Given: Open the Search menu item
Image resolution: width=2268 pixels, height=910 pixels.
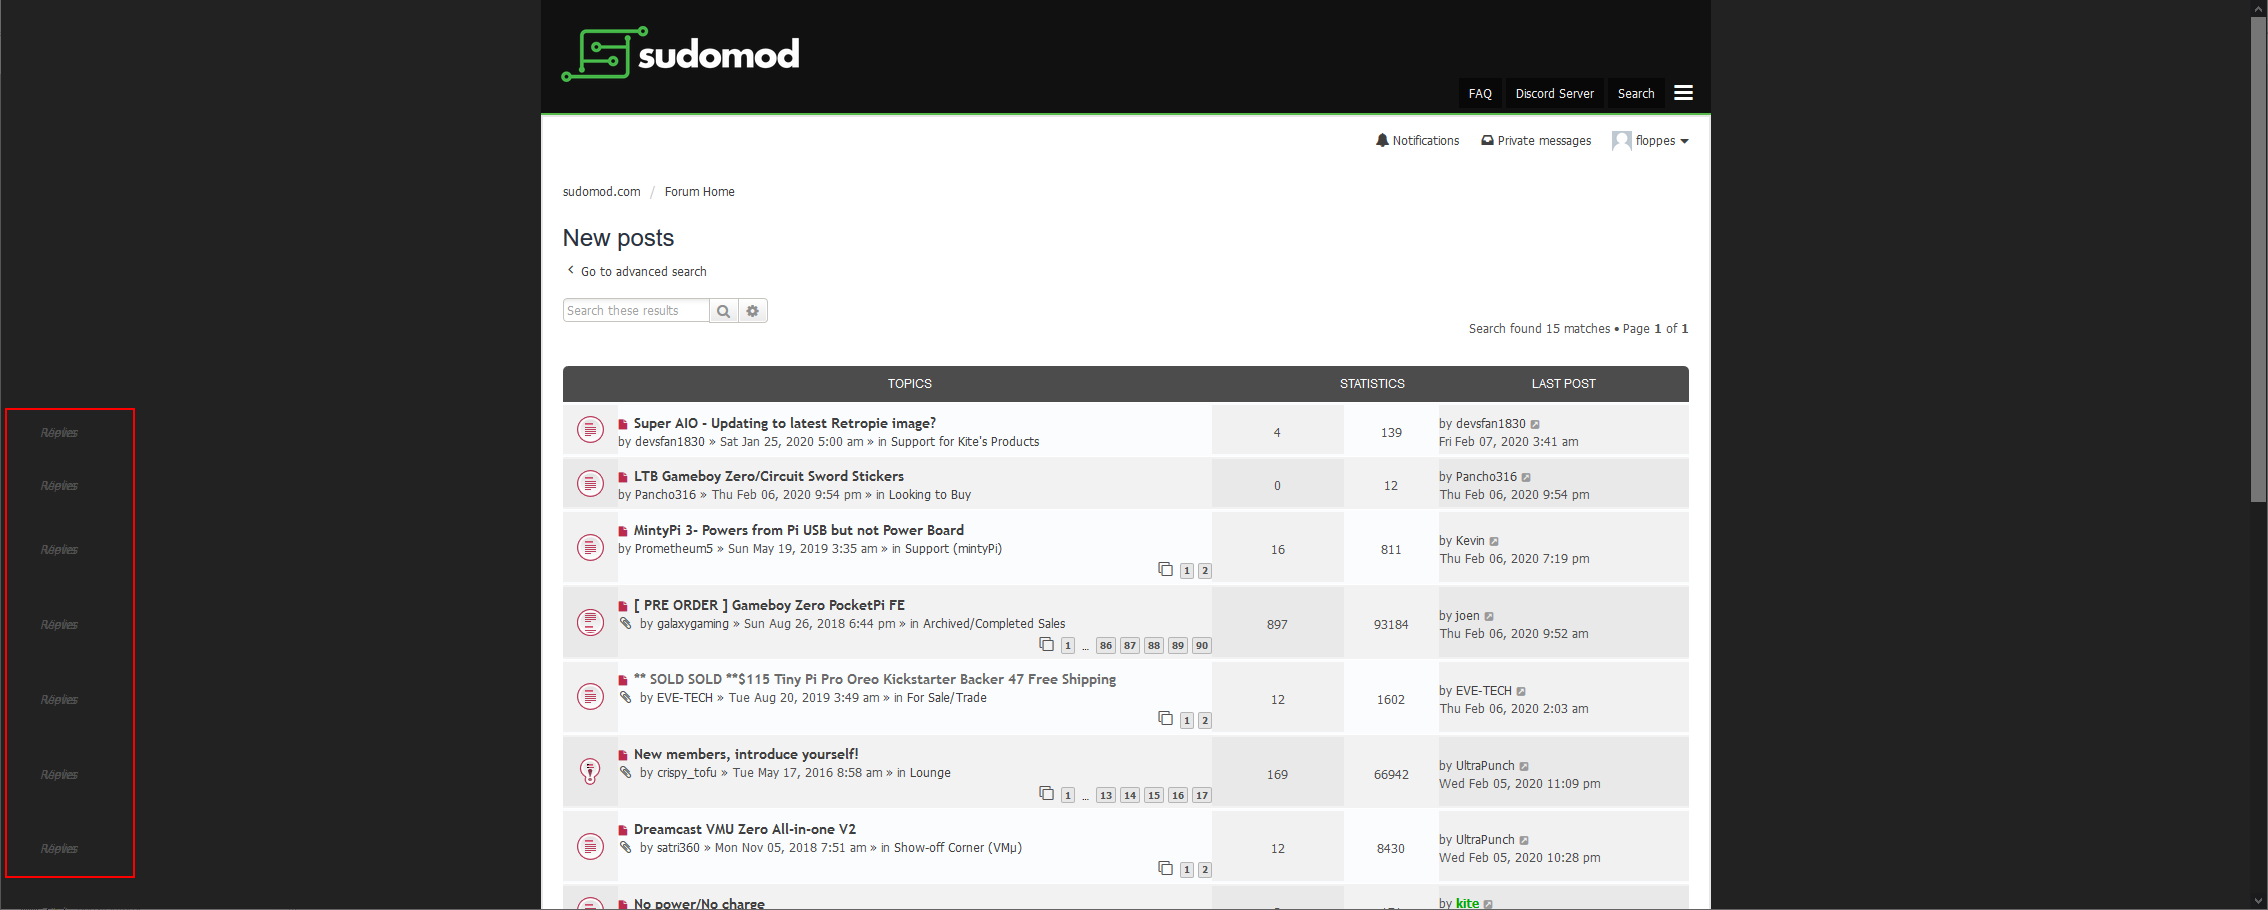Looking at the screenshot, I should pyautogui.click(x=1636, y=93).
